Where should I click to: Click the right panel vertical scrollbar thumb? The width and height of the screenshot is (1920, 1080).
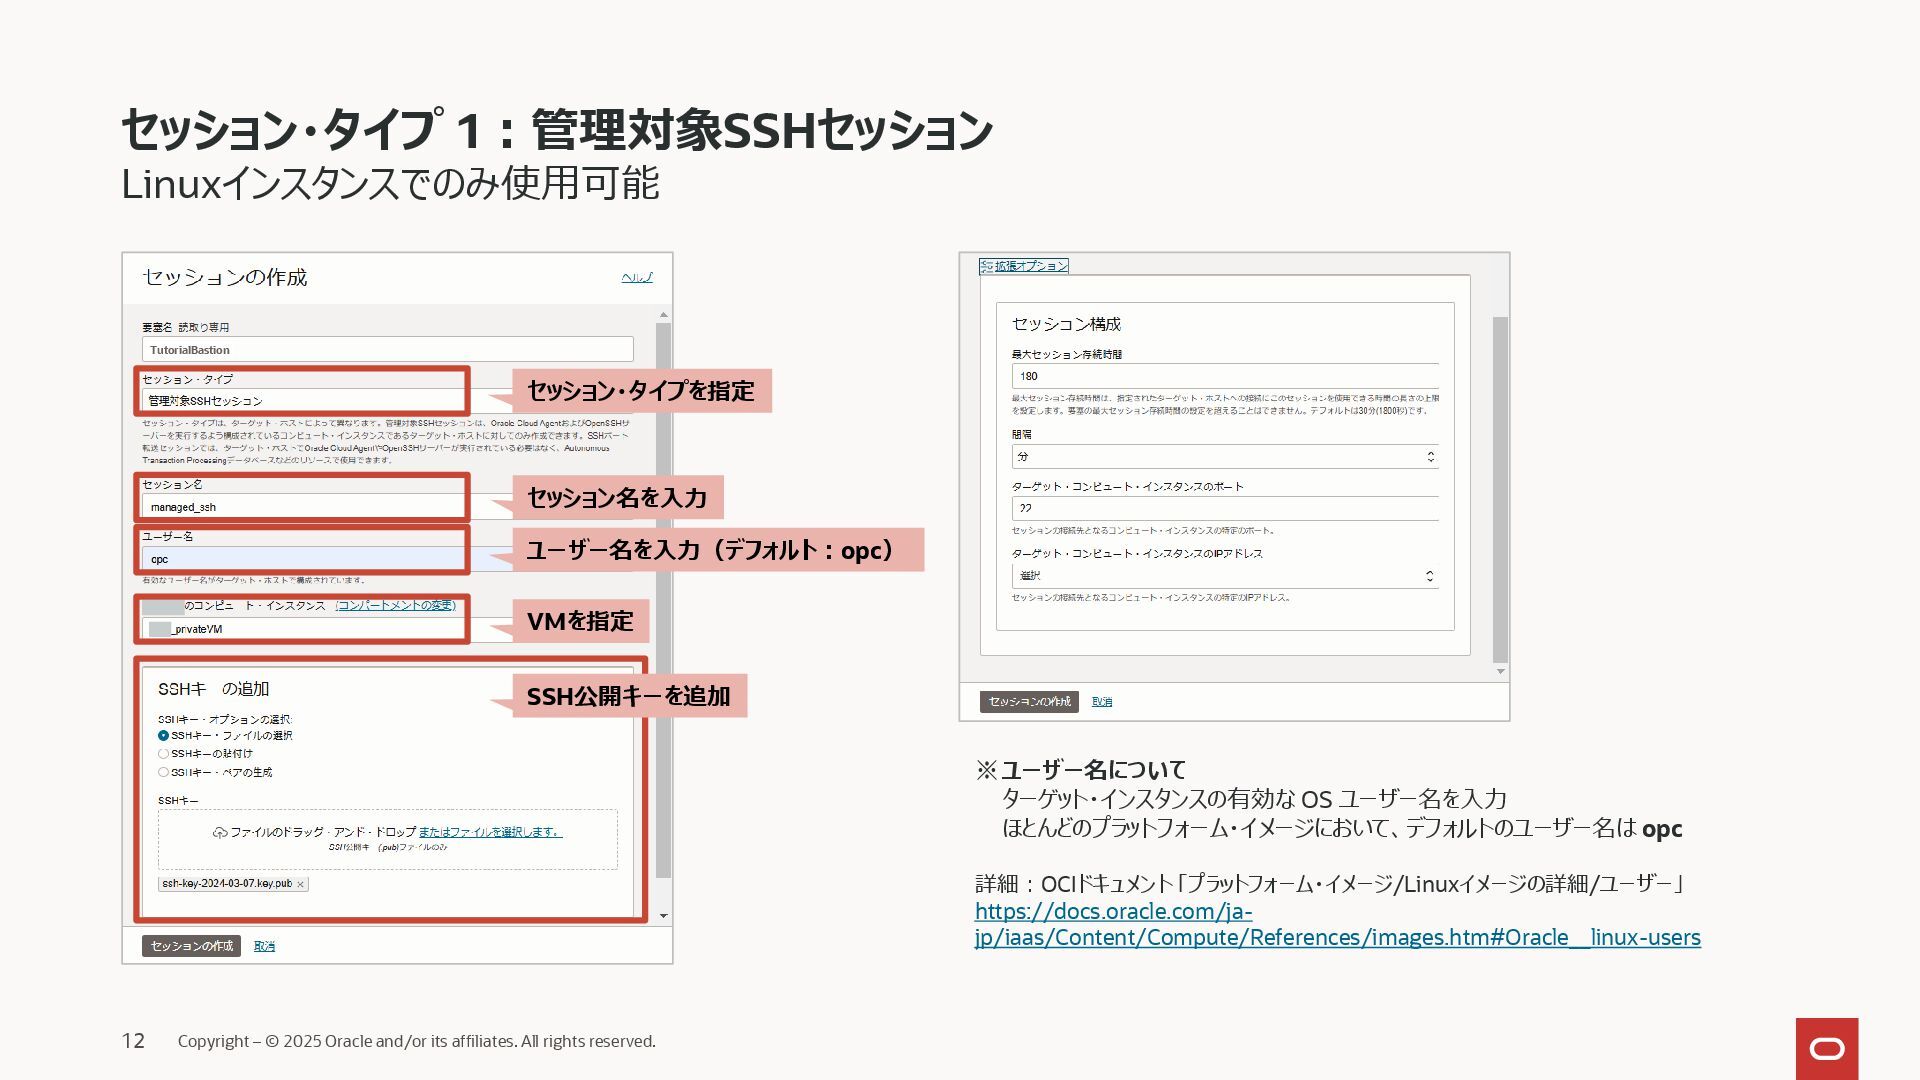pos(1500,490)
